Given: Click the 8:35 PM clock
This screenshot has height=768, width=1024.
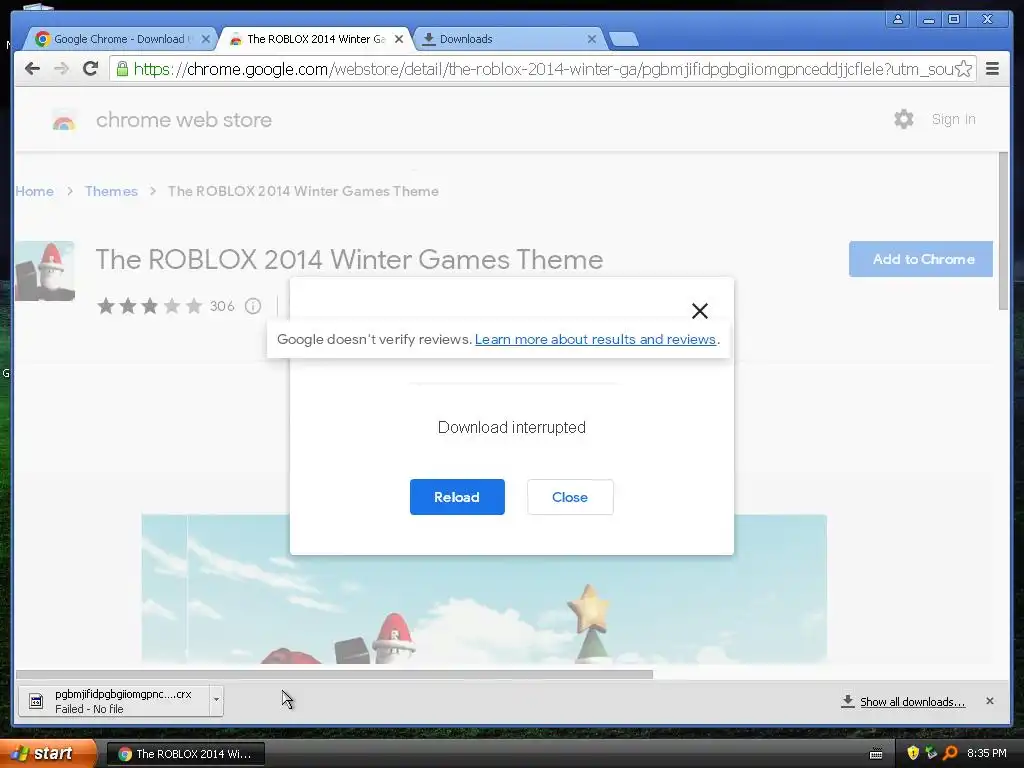Looking at the screenshot, I should tap(987, 753).
